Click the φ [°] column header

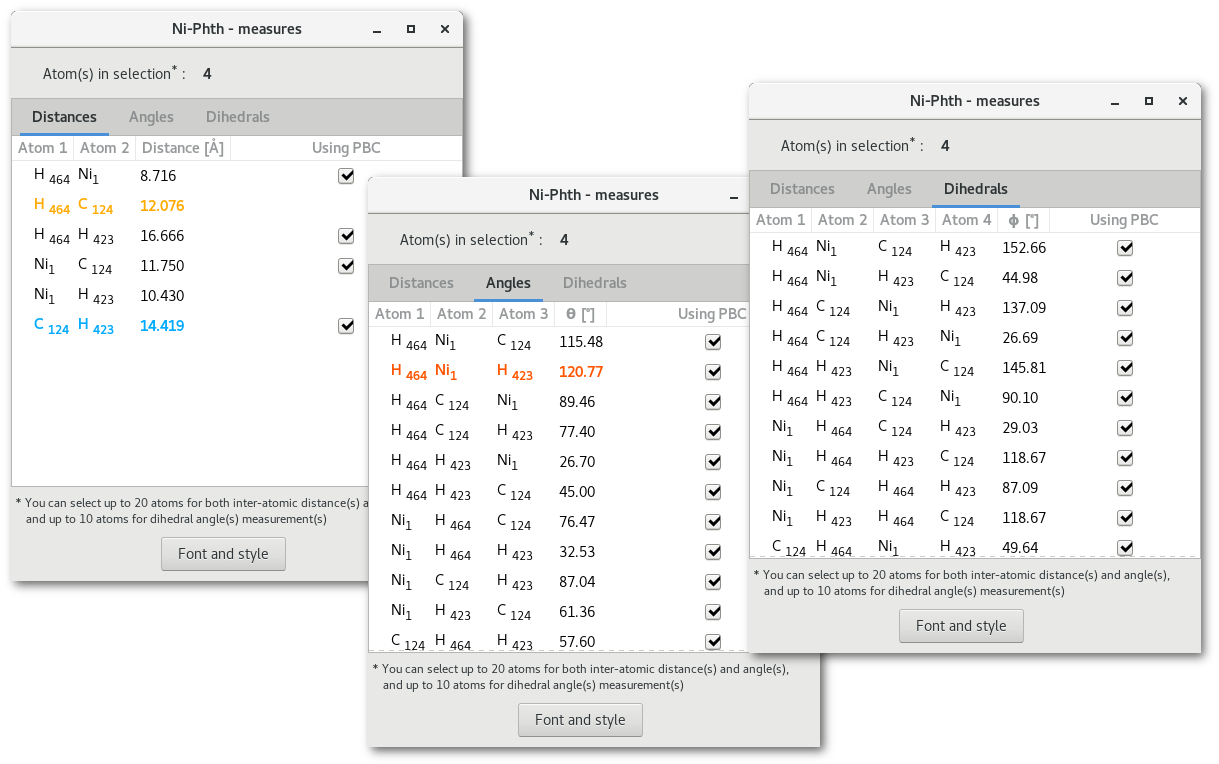tap(1023, 220)
